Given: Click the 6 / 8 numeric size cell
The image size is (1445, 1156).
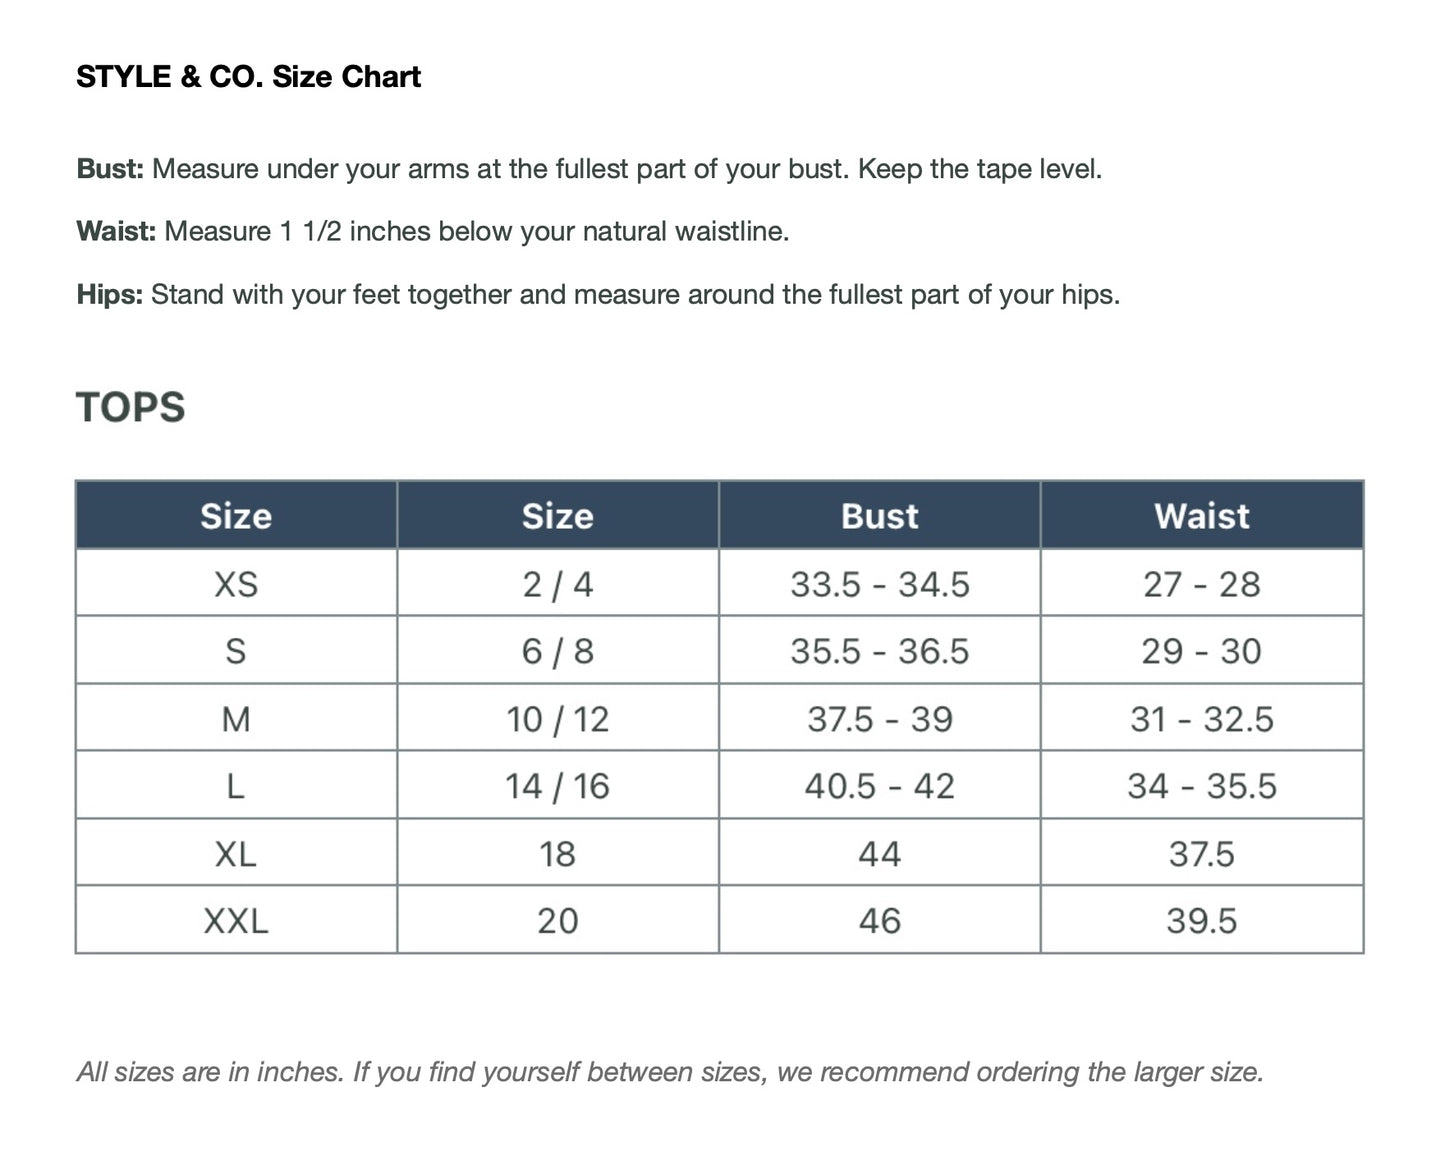Looking at the screenshot, I should (x=557, y=651).
